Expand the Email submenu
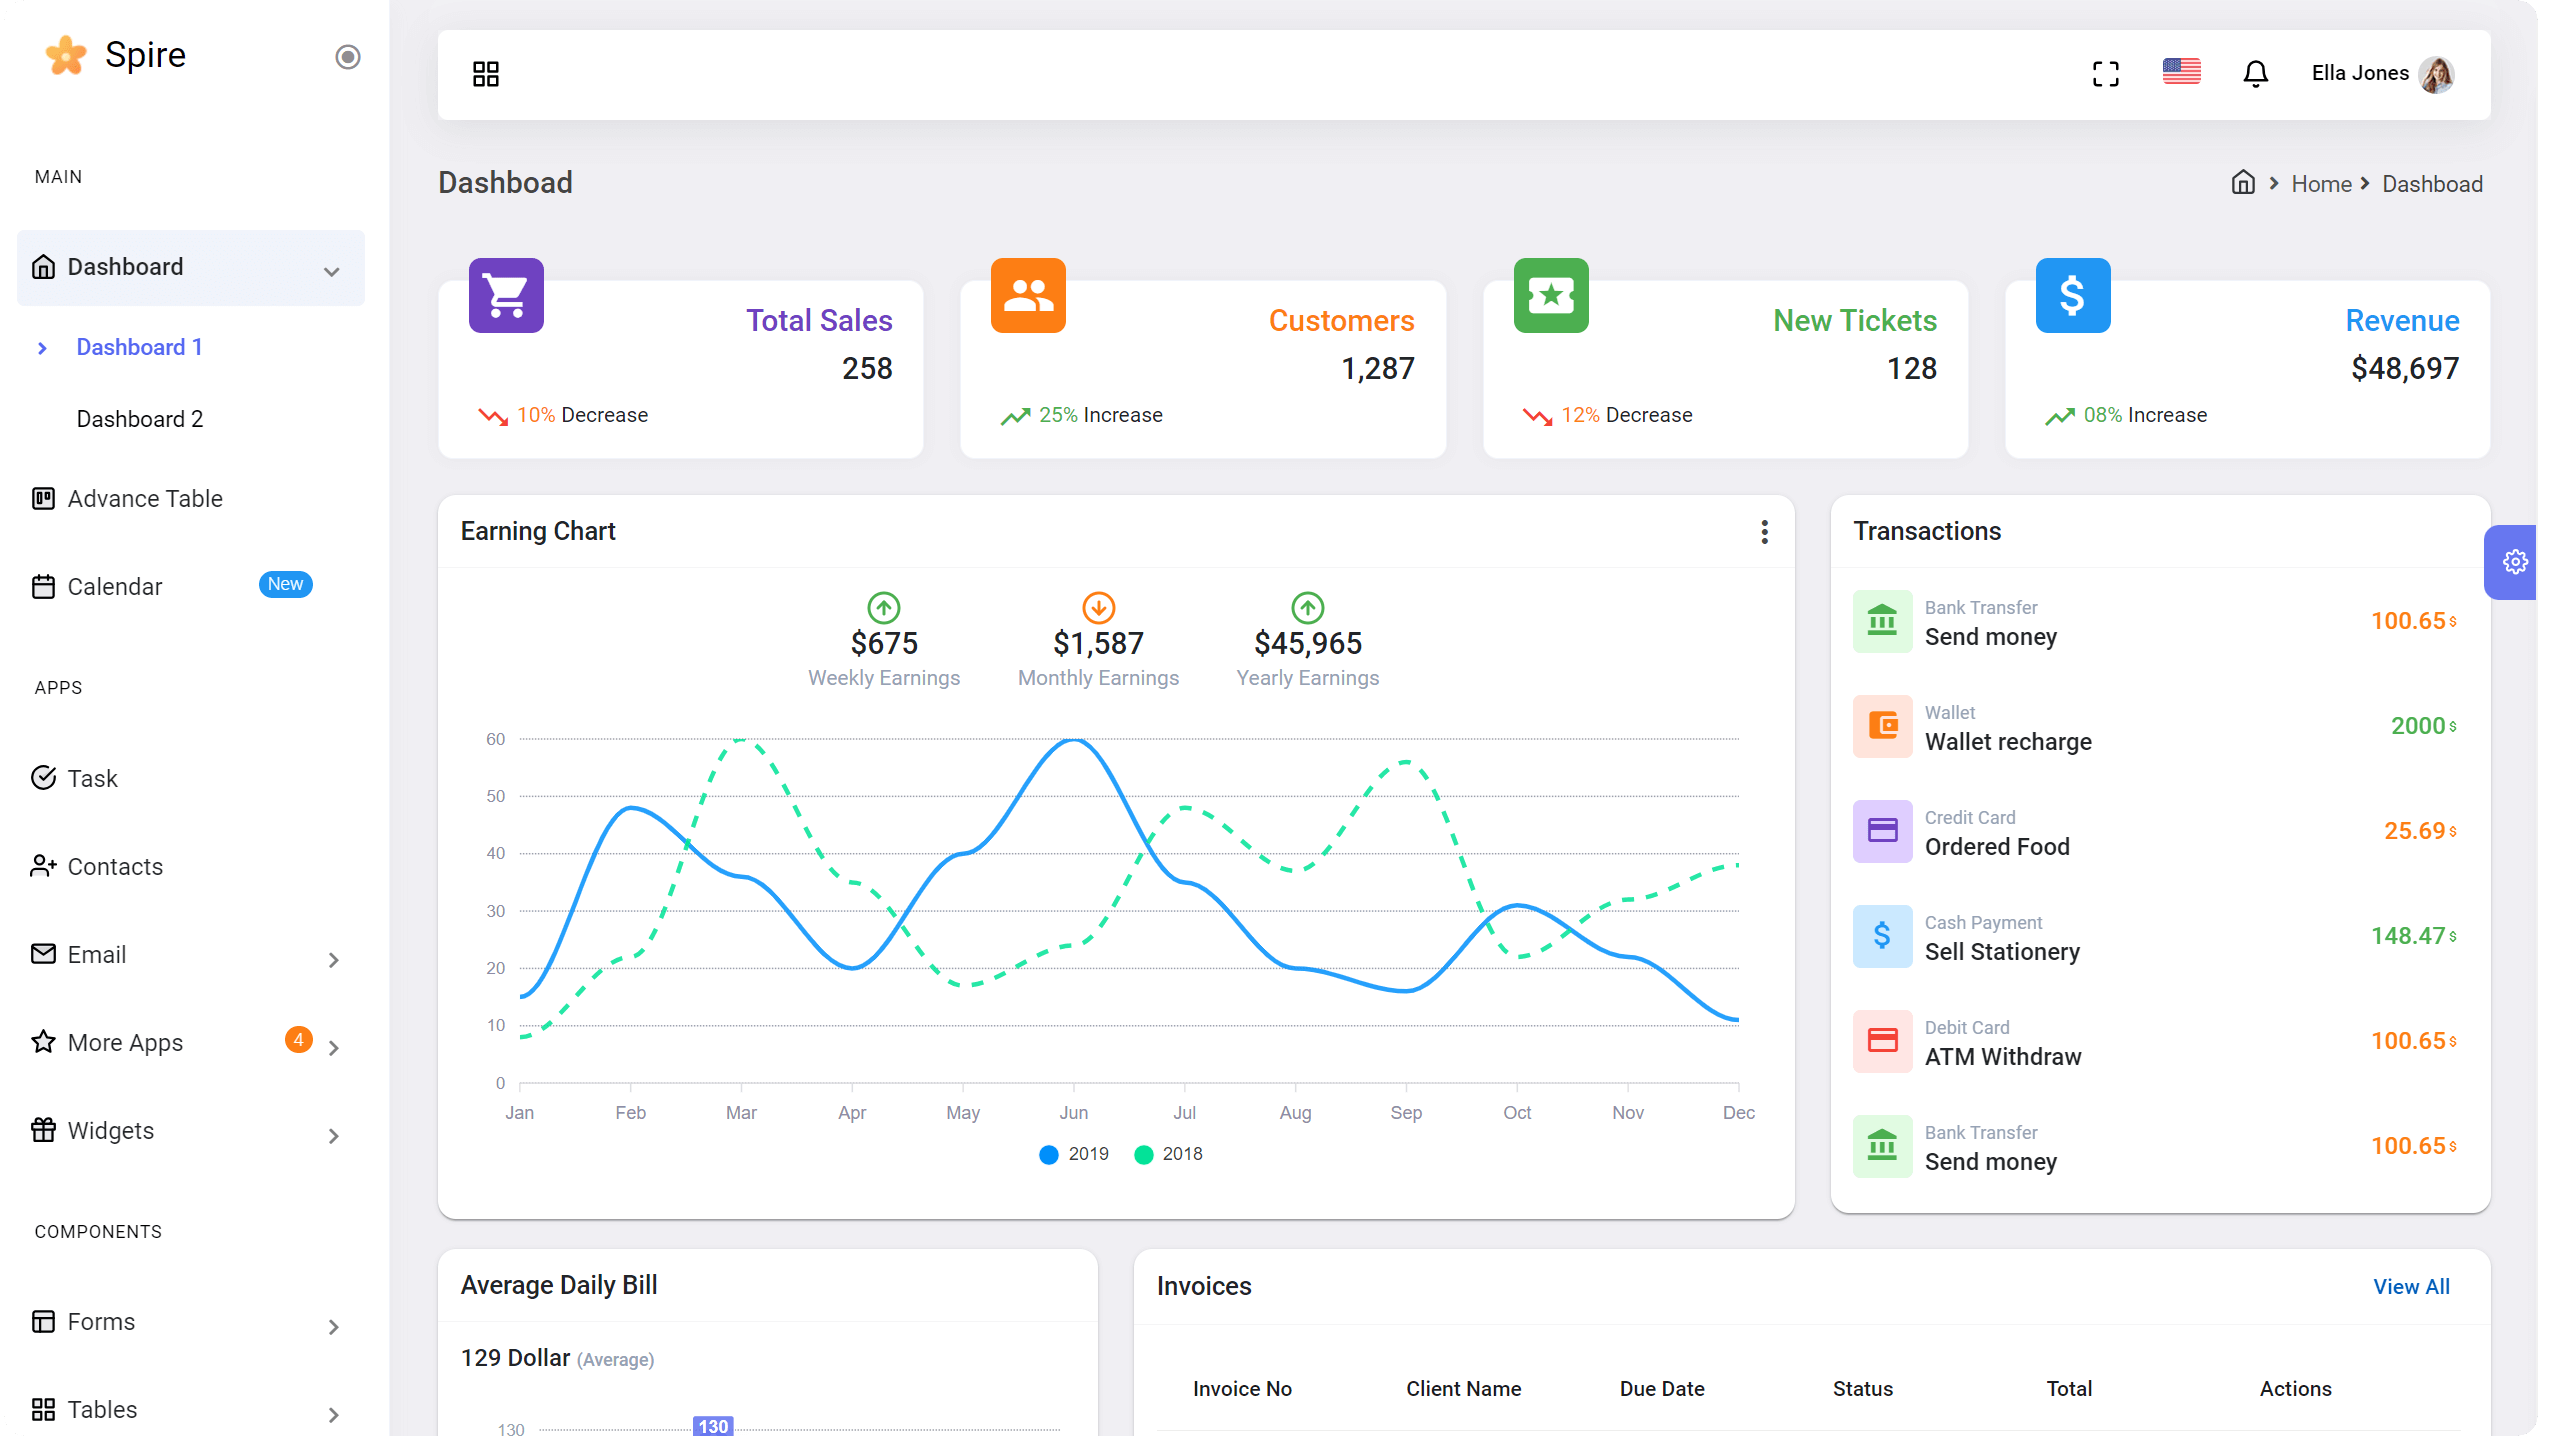Viewport: 2560px width, 1440px height. [x=96, y=954]
